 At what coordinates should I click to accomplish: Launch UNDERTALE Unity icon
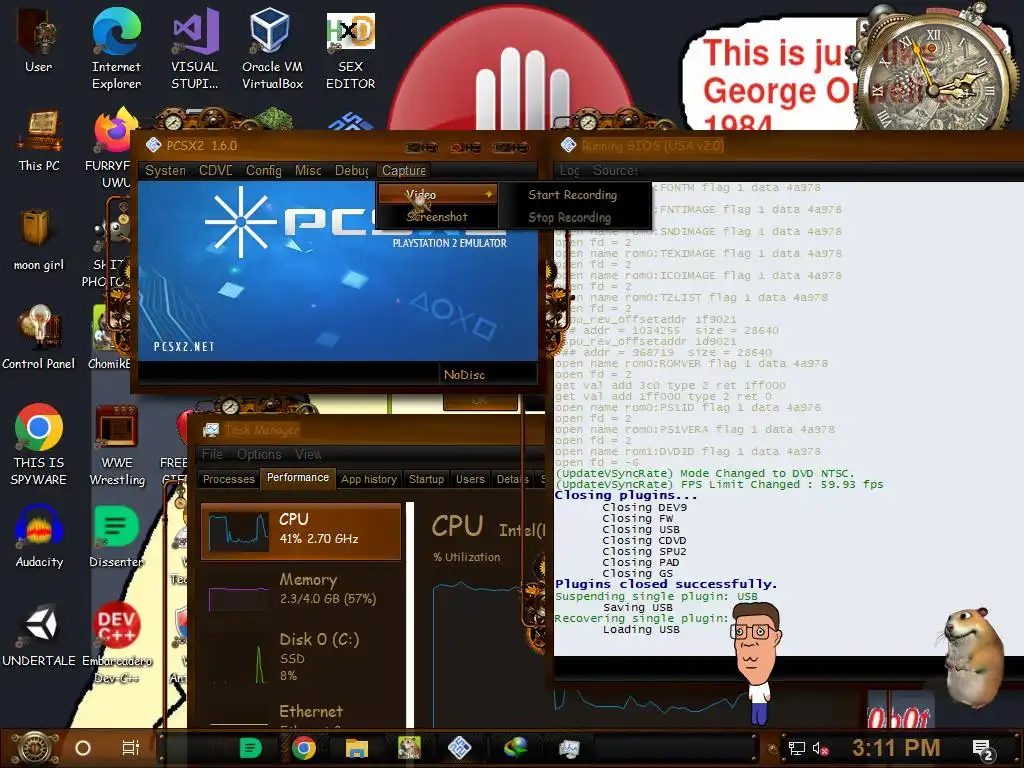[39, 635]
